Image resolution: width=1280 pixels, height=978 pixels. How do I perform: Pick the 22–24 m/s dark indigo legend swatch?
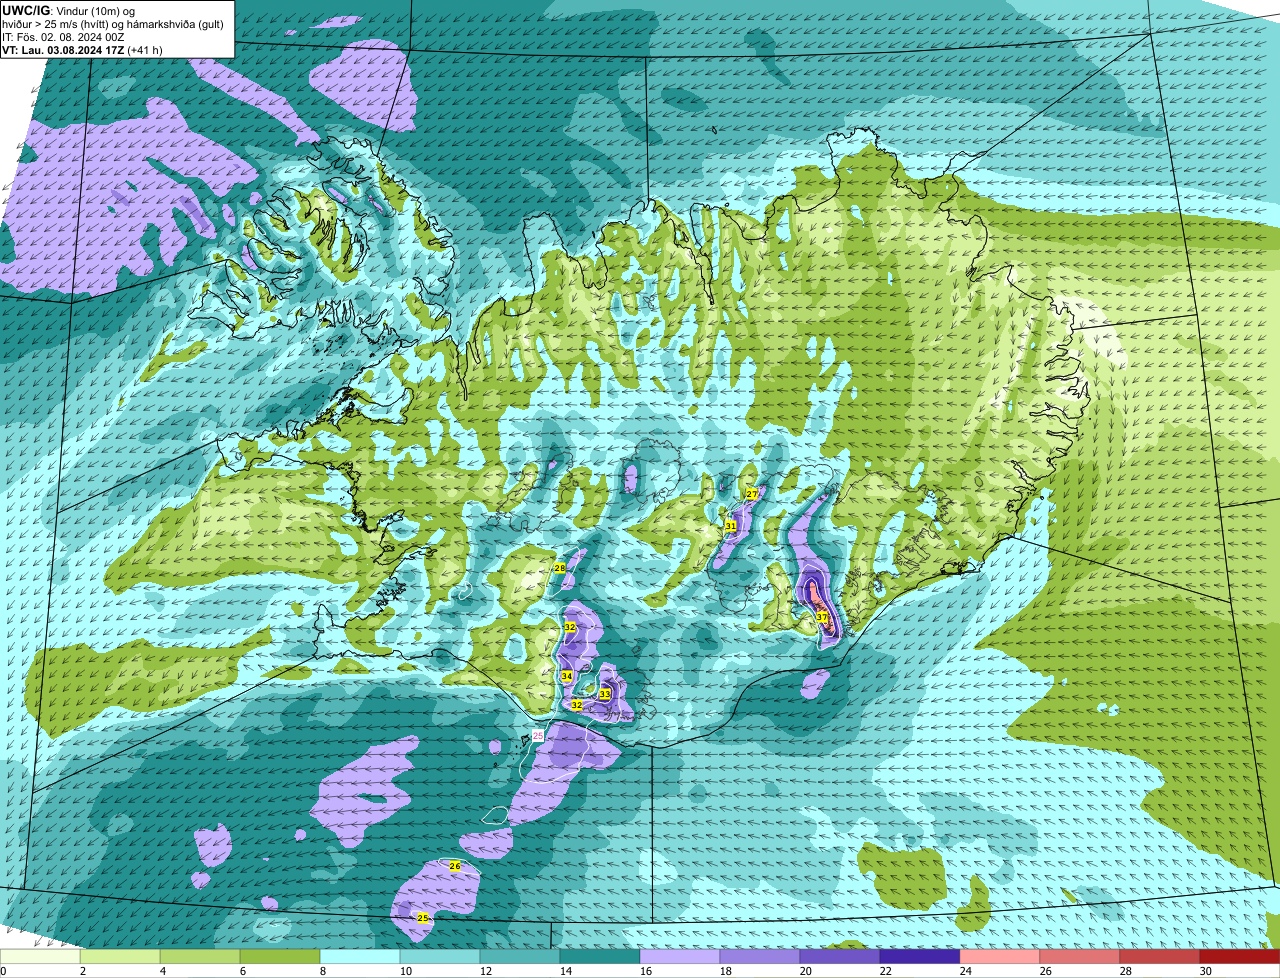[920, 956]
